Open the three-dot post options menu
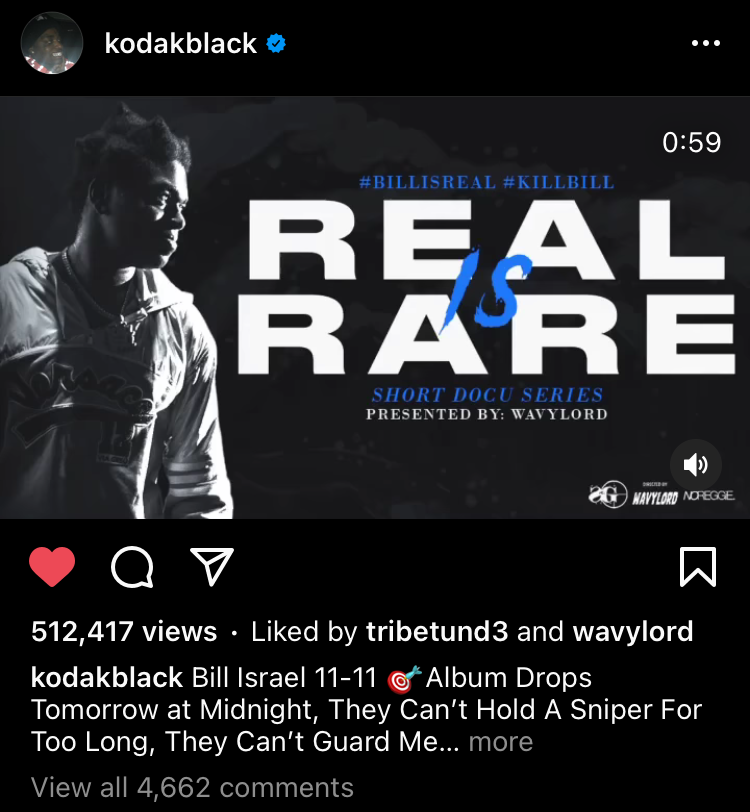 tap(706, 43)
